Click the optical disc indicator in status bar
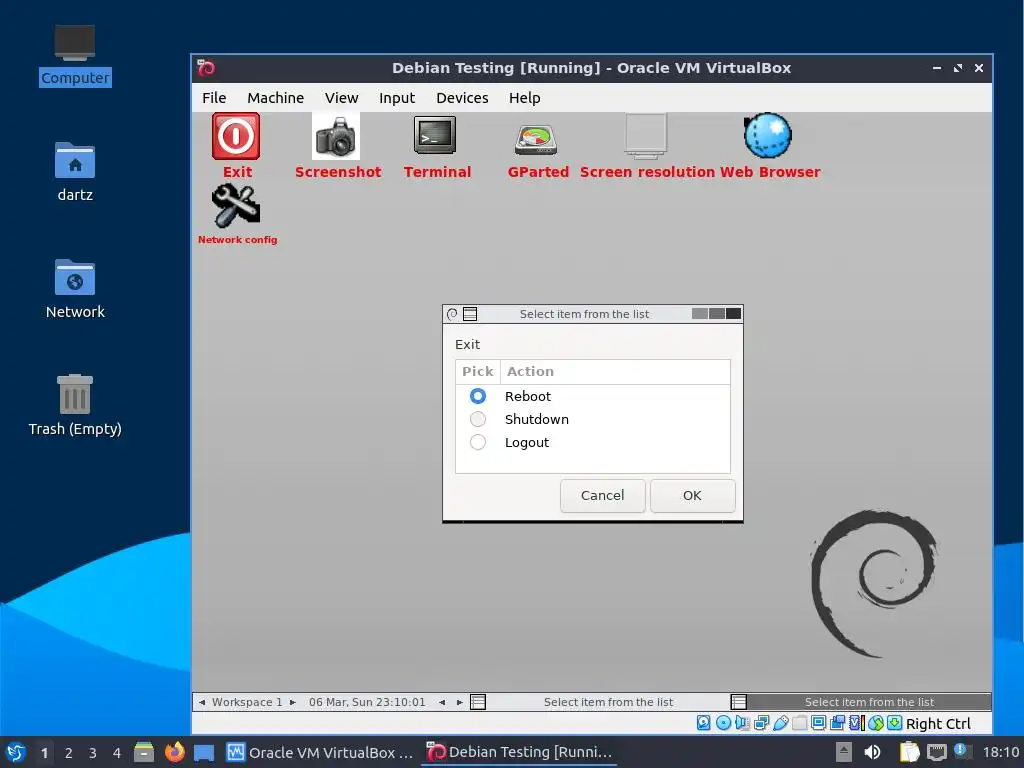Screen dimensions: 1024x768 click(723, 723)
